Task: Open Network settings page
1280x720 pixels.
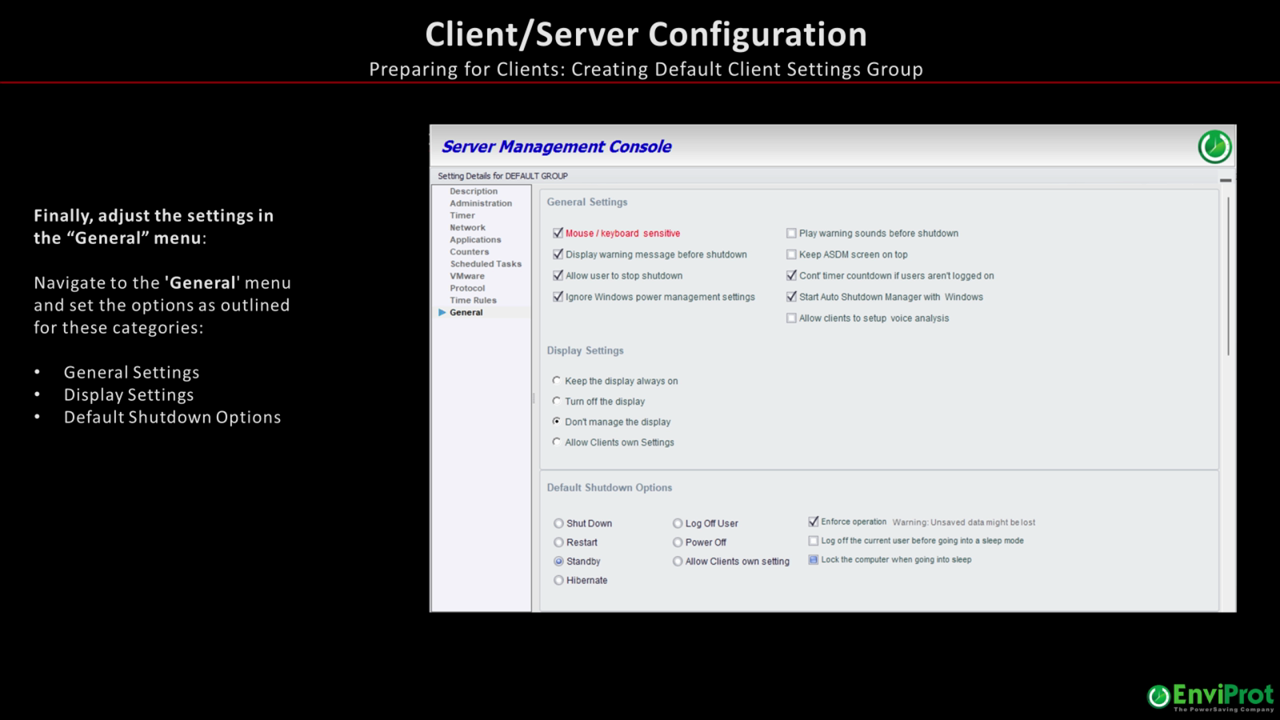Action: coord(467,227)
